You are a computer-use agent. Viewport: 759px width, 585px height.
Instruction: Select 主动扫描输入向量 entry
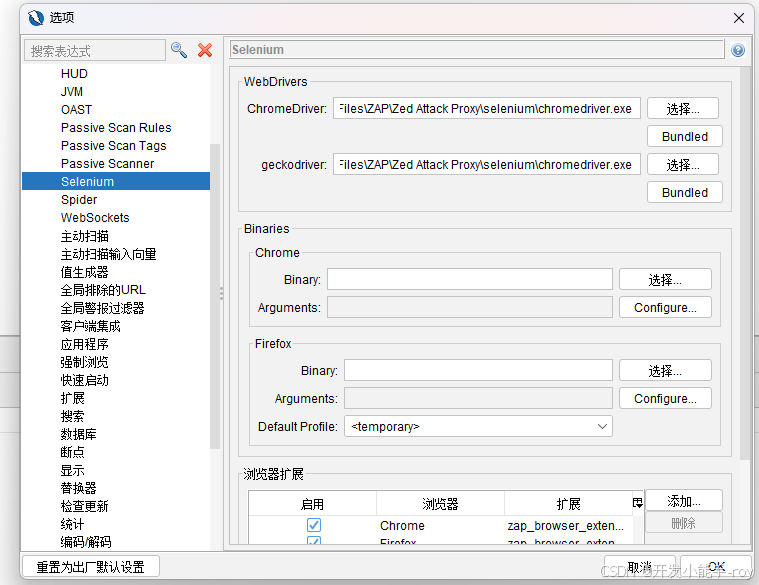click(x=108, y=254)
